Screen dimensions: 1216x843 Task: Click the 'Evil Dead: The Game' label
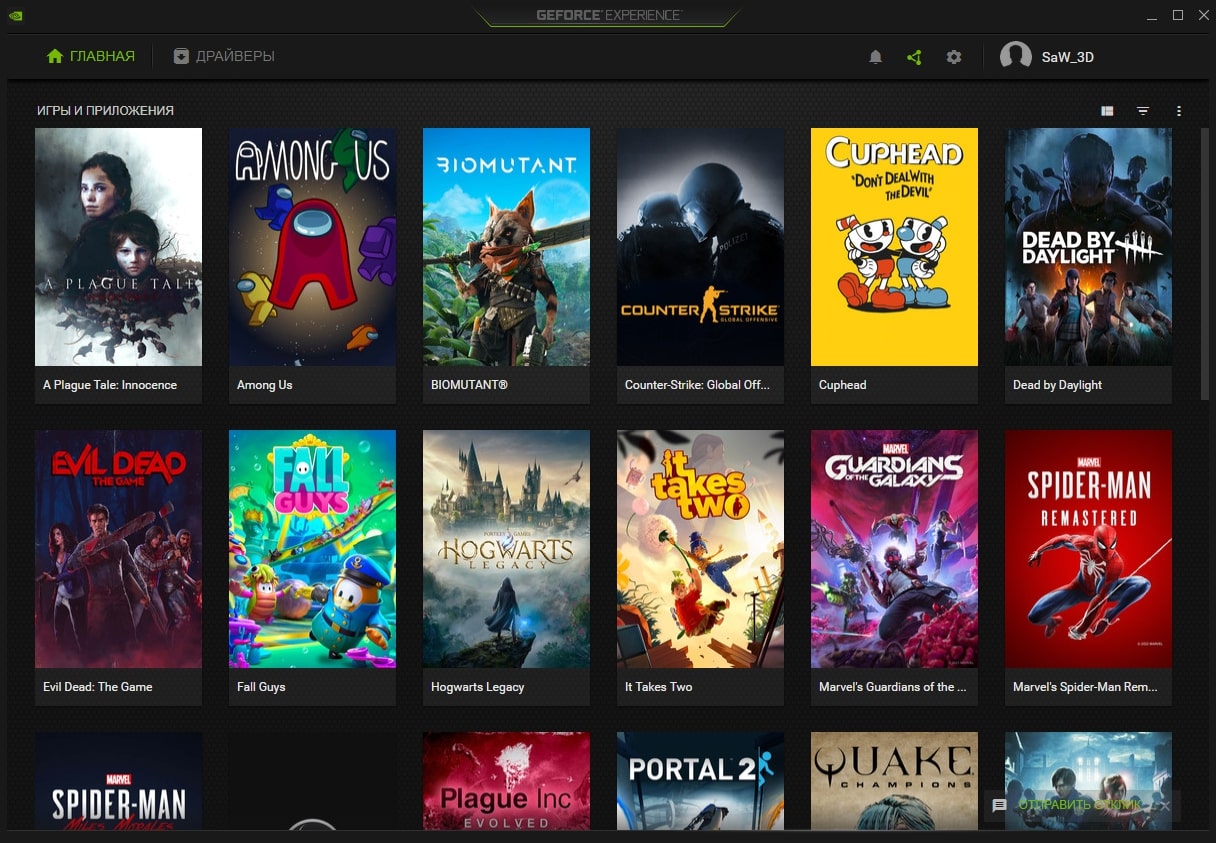point(98,687)
